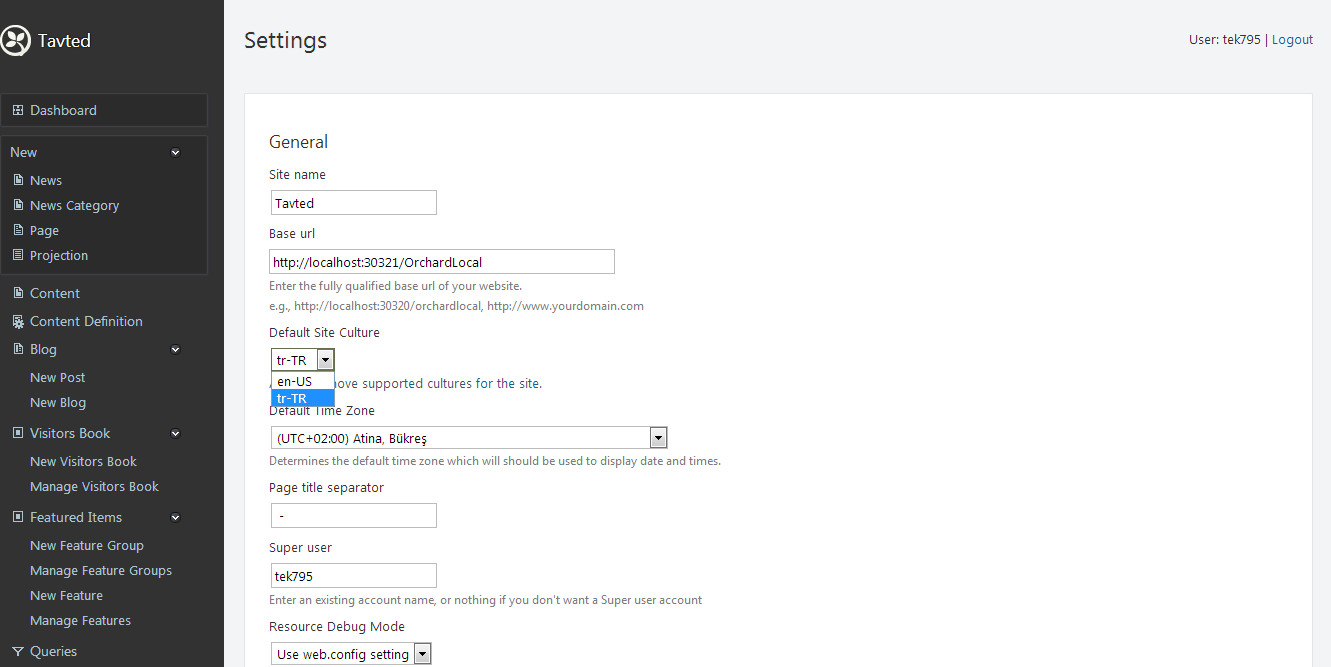
Task: Click the Content Definition gear icon
Action: point(18,322)
